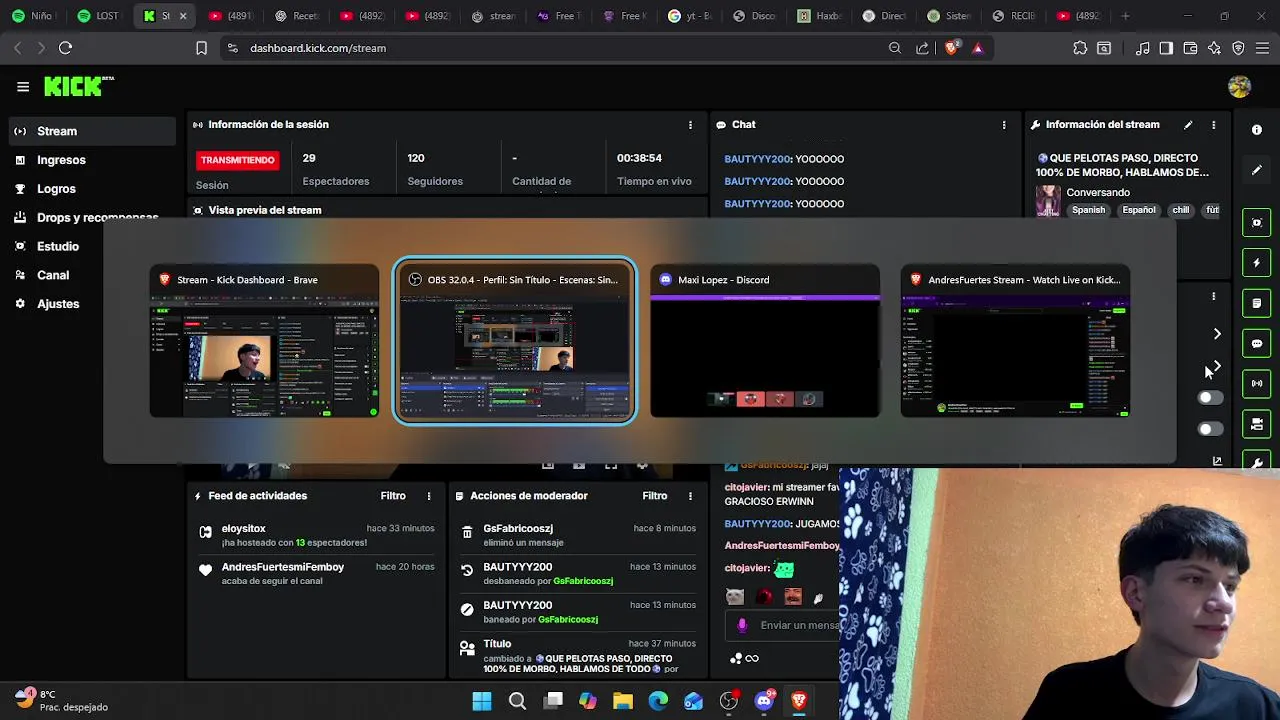
Task: Switch to Maxi Lopez Discord window thumbnail
Action: [765, 341]
